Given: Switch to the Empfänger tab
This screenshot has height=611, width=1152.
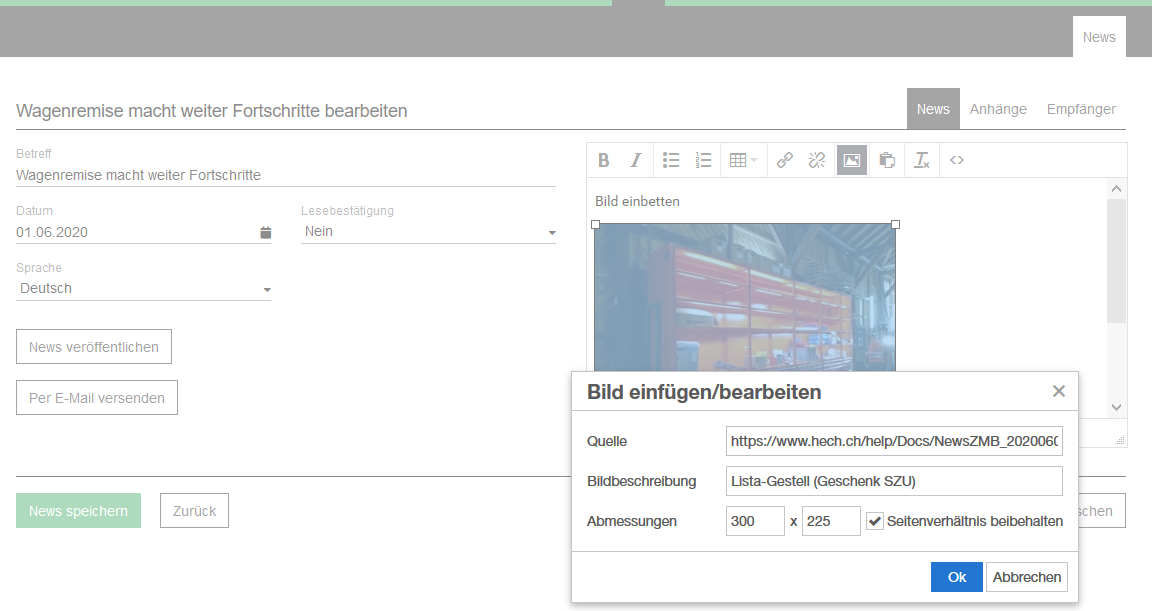Looking at the screenshot, I should (1081, 109).
